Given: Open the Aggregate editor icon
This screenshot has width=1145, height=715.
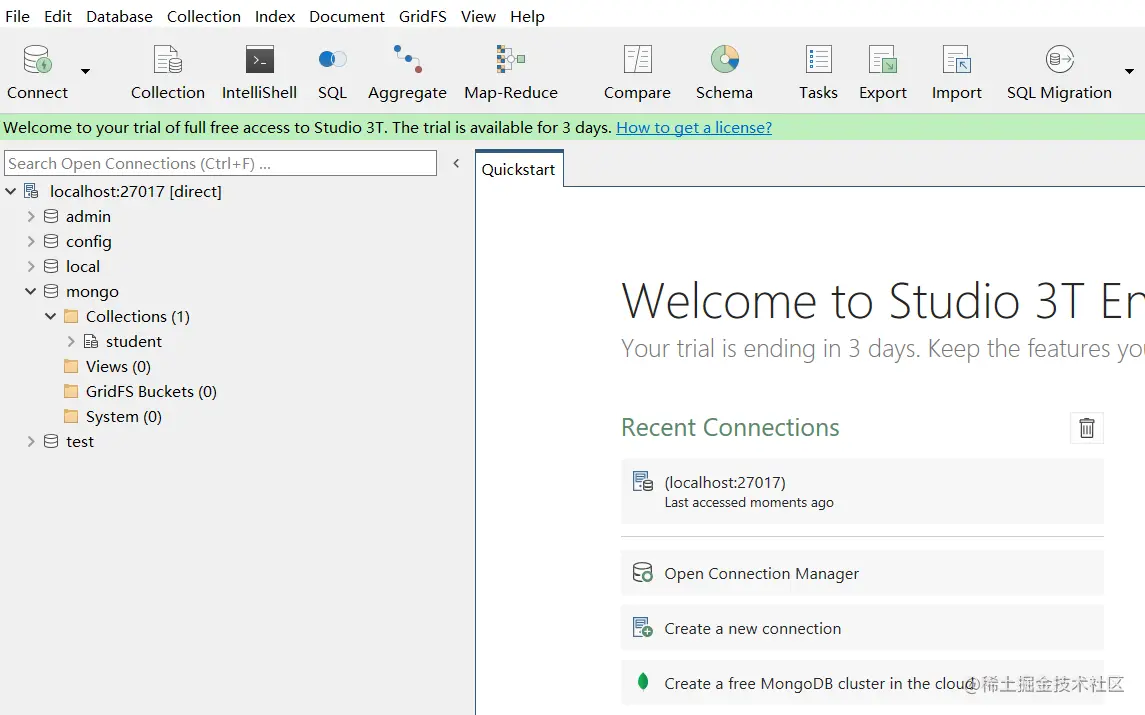Looking at the screenshot, I should click(407, 59).
